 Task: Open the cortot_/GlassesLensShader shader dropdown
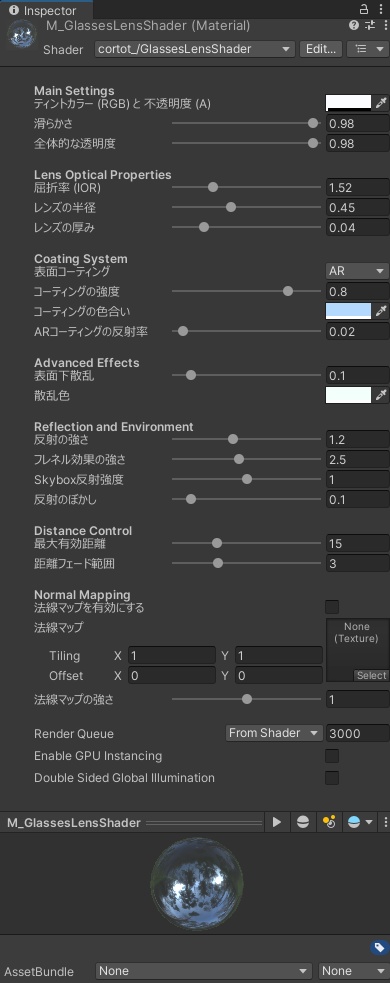tap(194, 49)
